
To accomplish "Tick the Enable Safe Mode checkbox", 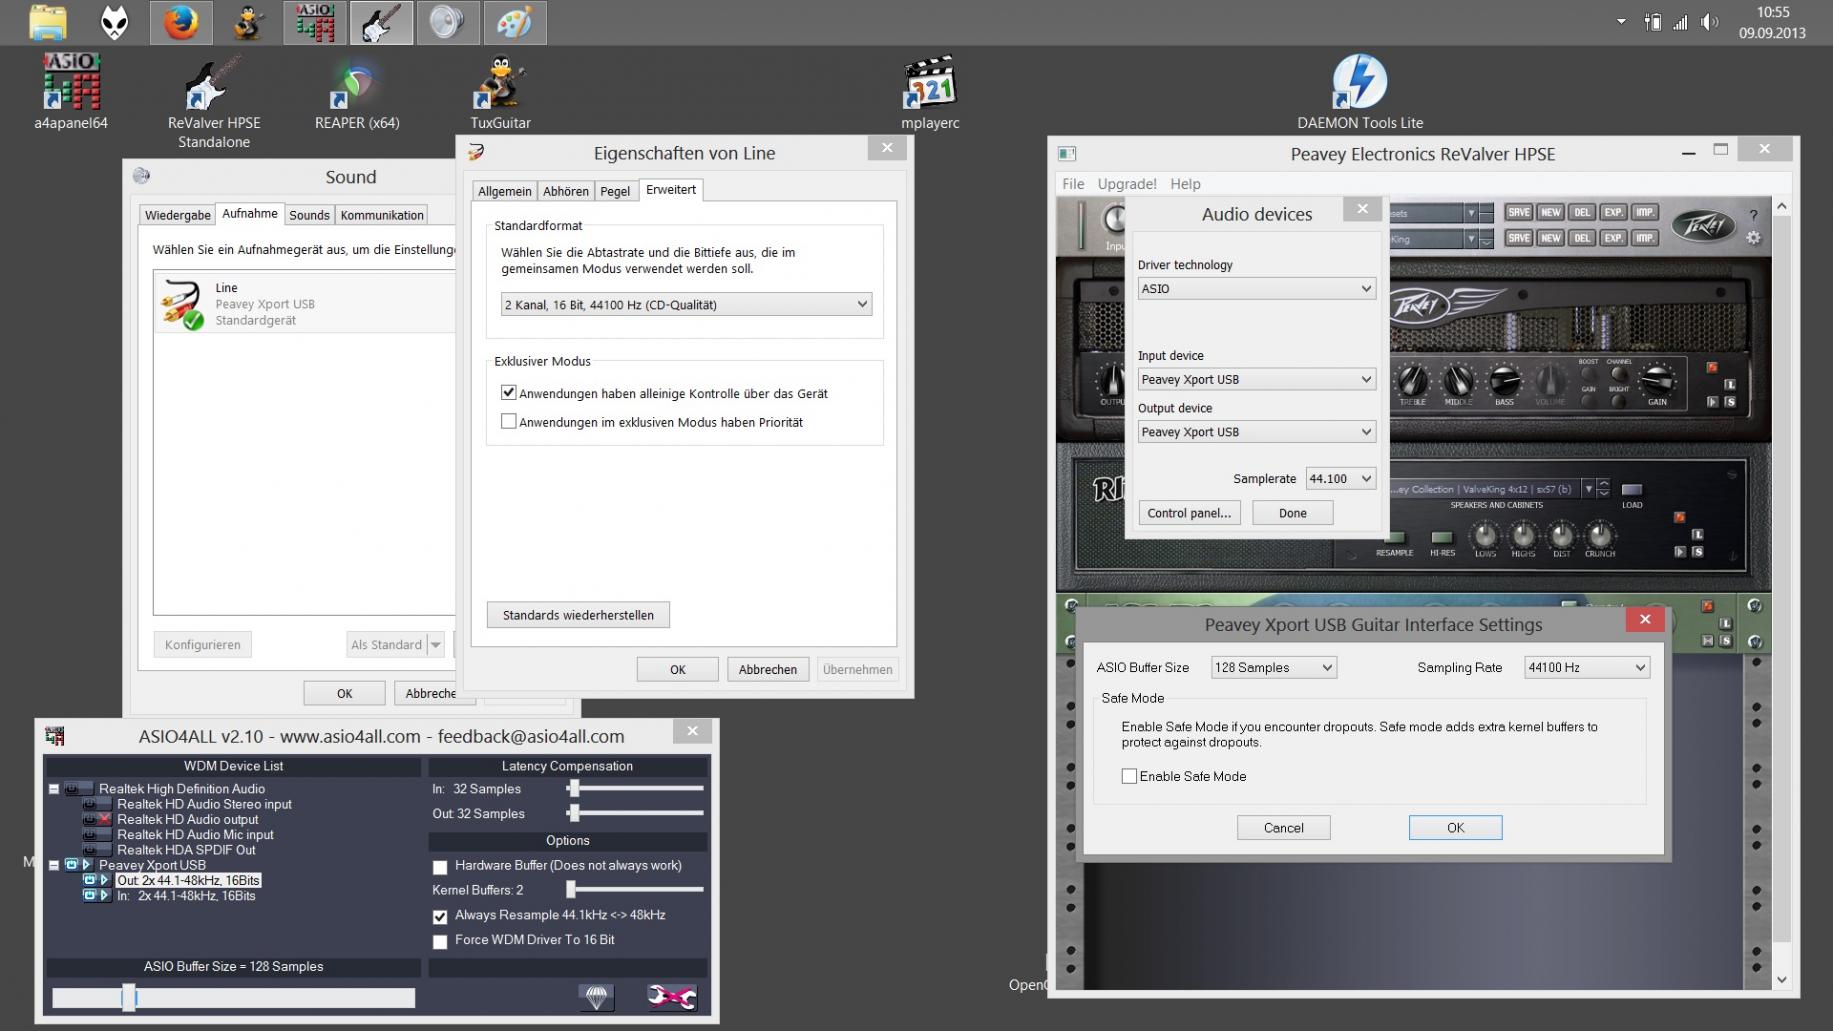I will pyautogui.click(x=1129, y=776).
